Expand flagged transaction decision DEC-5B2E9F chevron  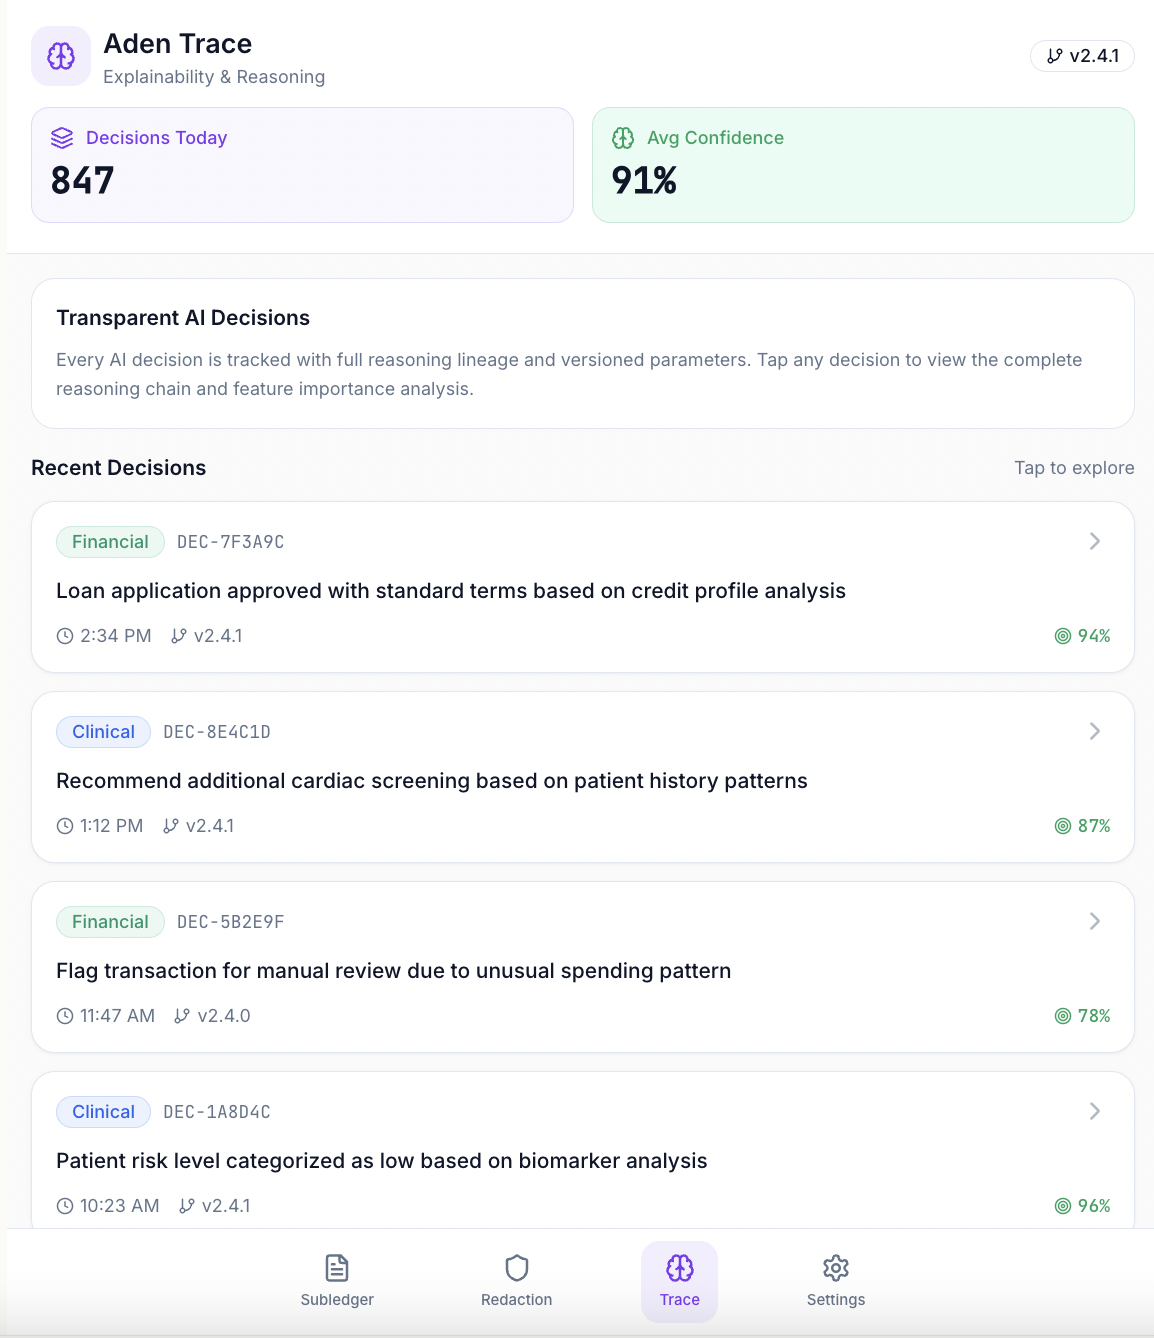point(1094,921)
